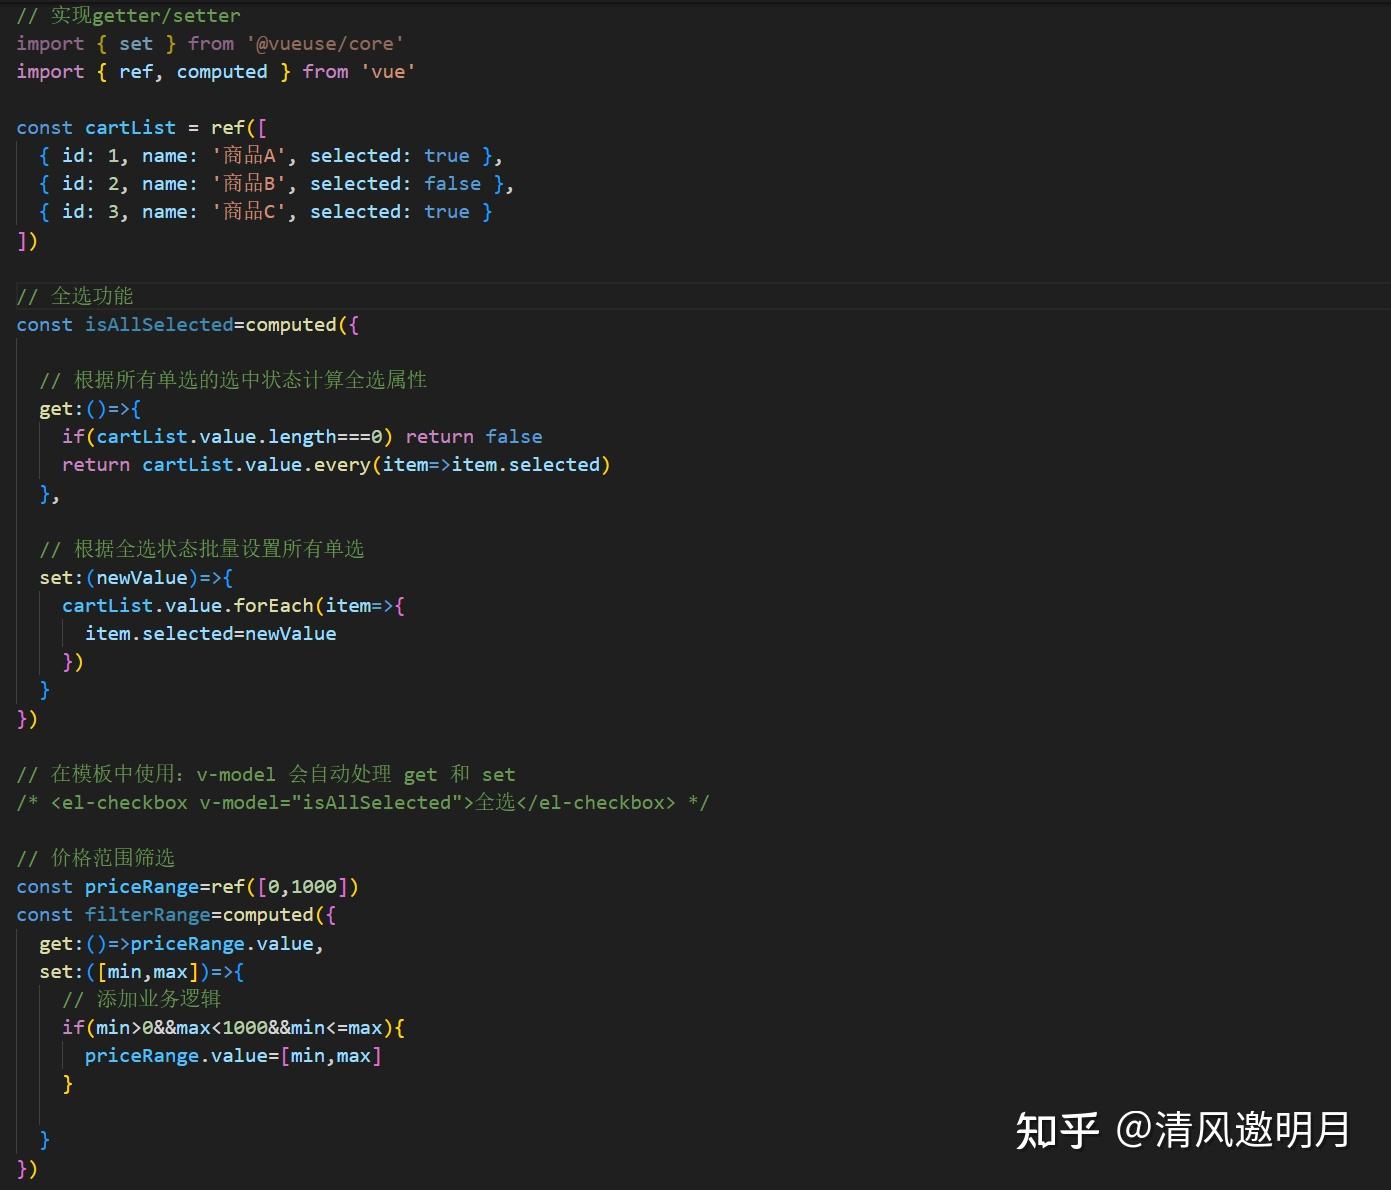Click the '商品B' name string

[x=249, y=183]
